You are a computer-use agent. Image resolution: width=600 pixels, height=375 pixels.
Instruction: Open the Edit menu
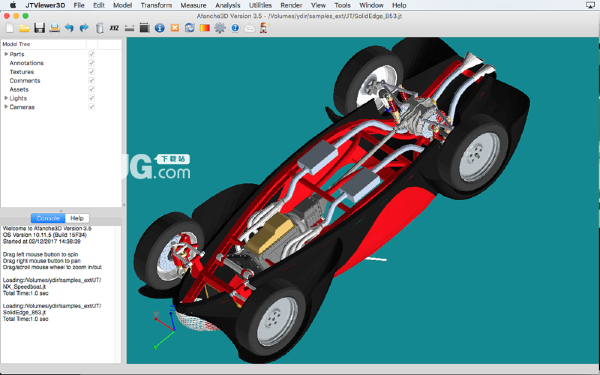click(99, 5)
